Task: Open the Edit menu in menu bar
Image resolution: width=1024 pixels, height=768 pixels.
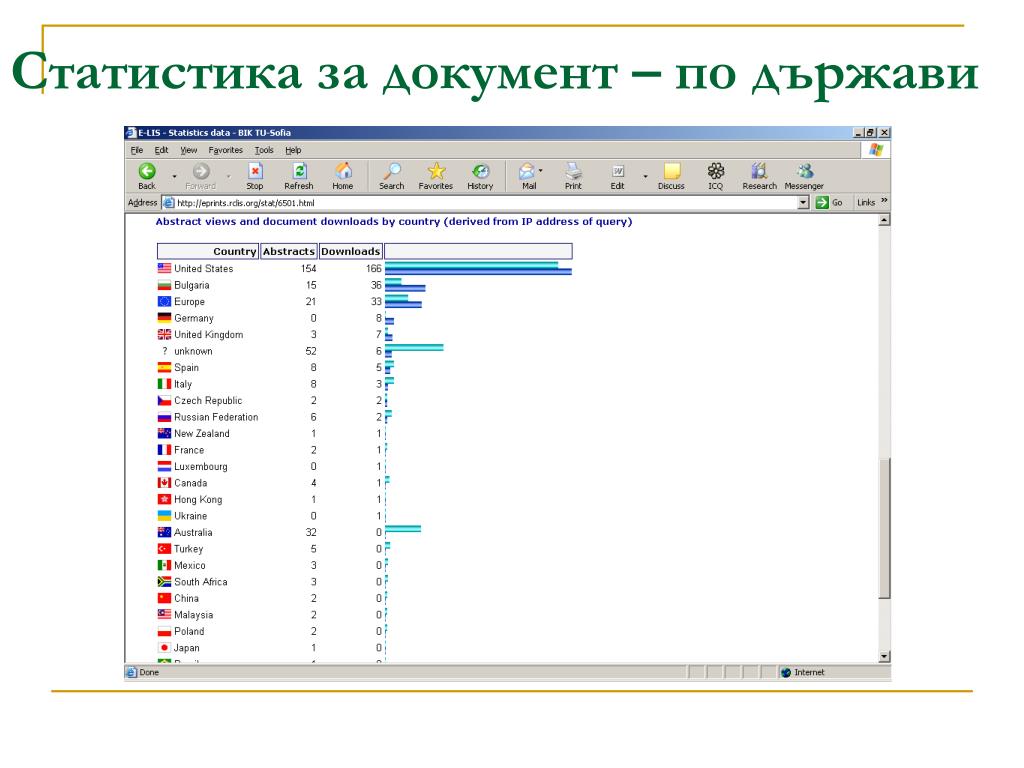Action: [x=161, y=150]
